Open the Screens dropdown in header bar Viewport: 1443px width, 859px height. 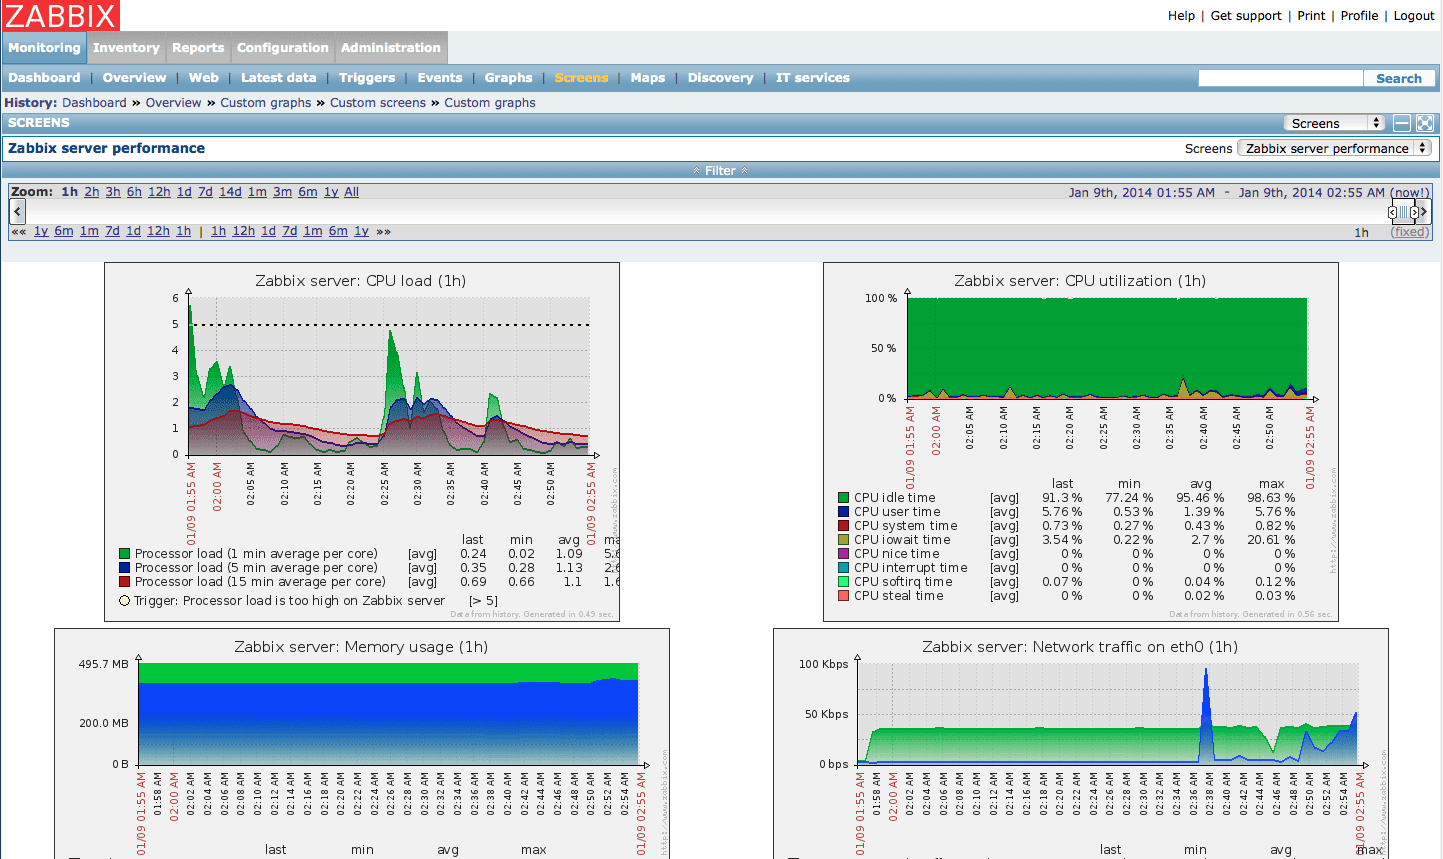pyautogui.click(x=1334, y=123)
